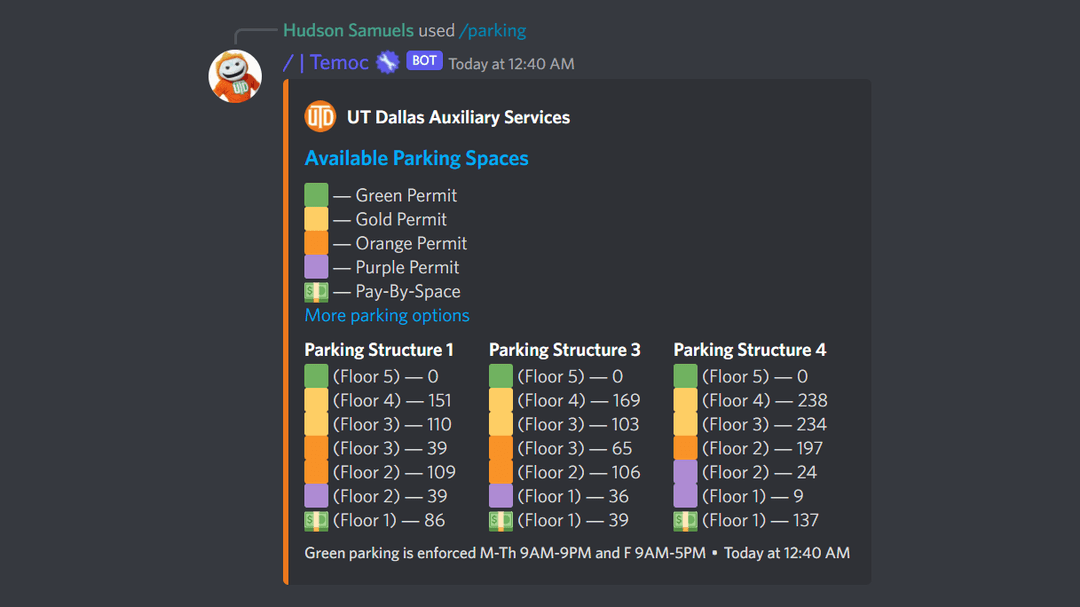Click the Orange Permit color square in legend
This screenshot has height=607, width=1080.
point(316,244)
